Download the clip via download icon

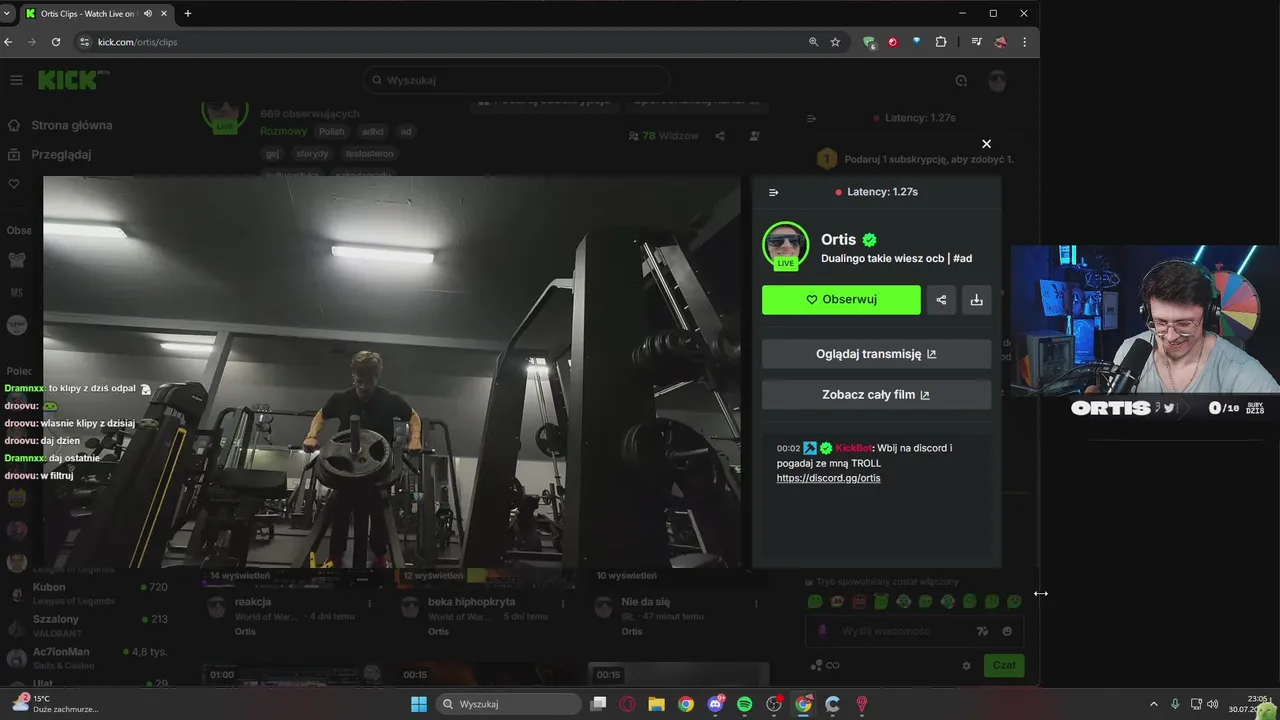[x=977, y=300]
